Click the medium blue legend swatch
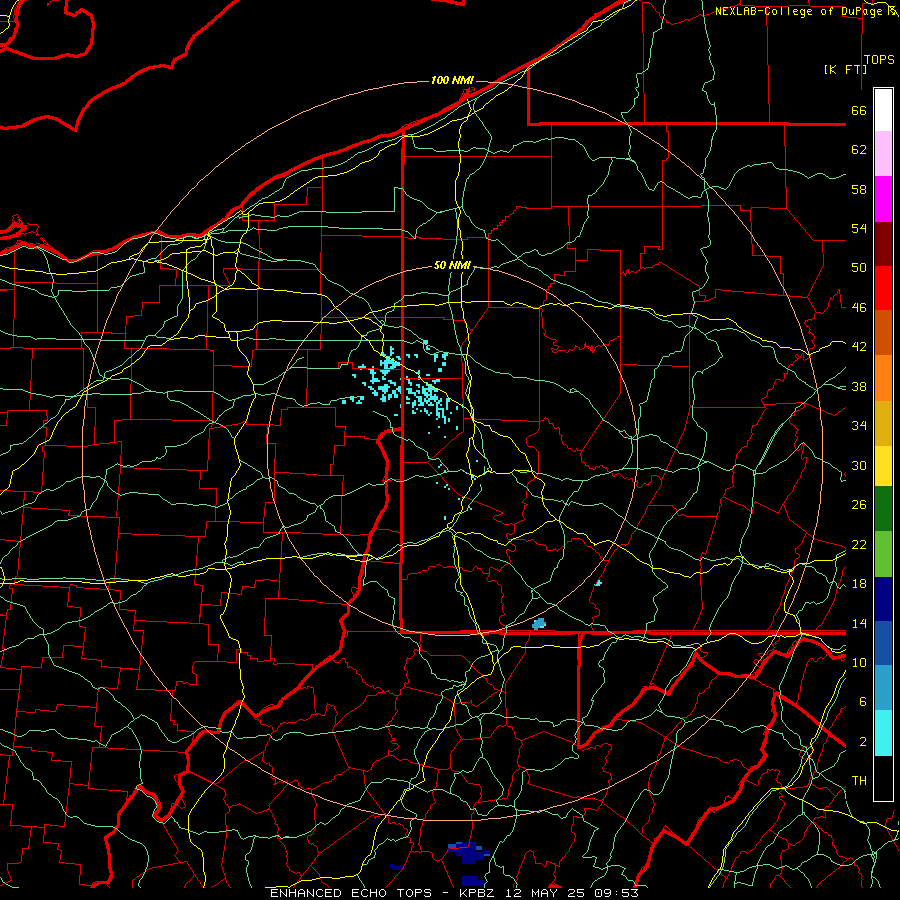 [x=883, y=643]
